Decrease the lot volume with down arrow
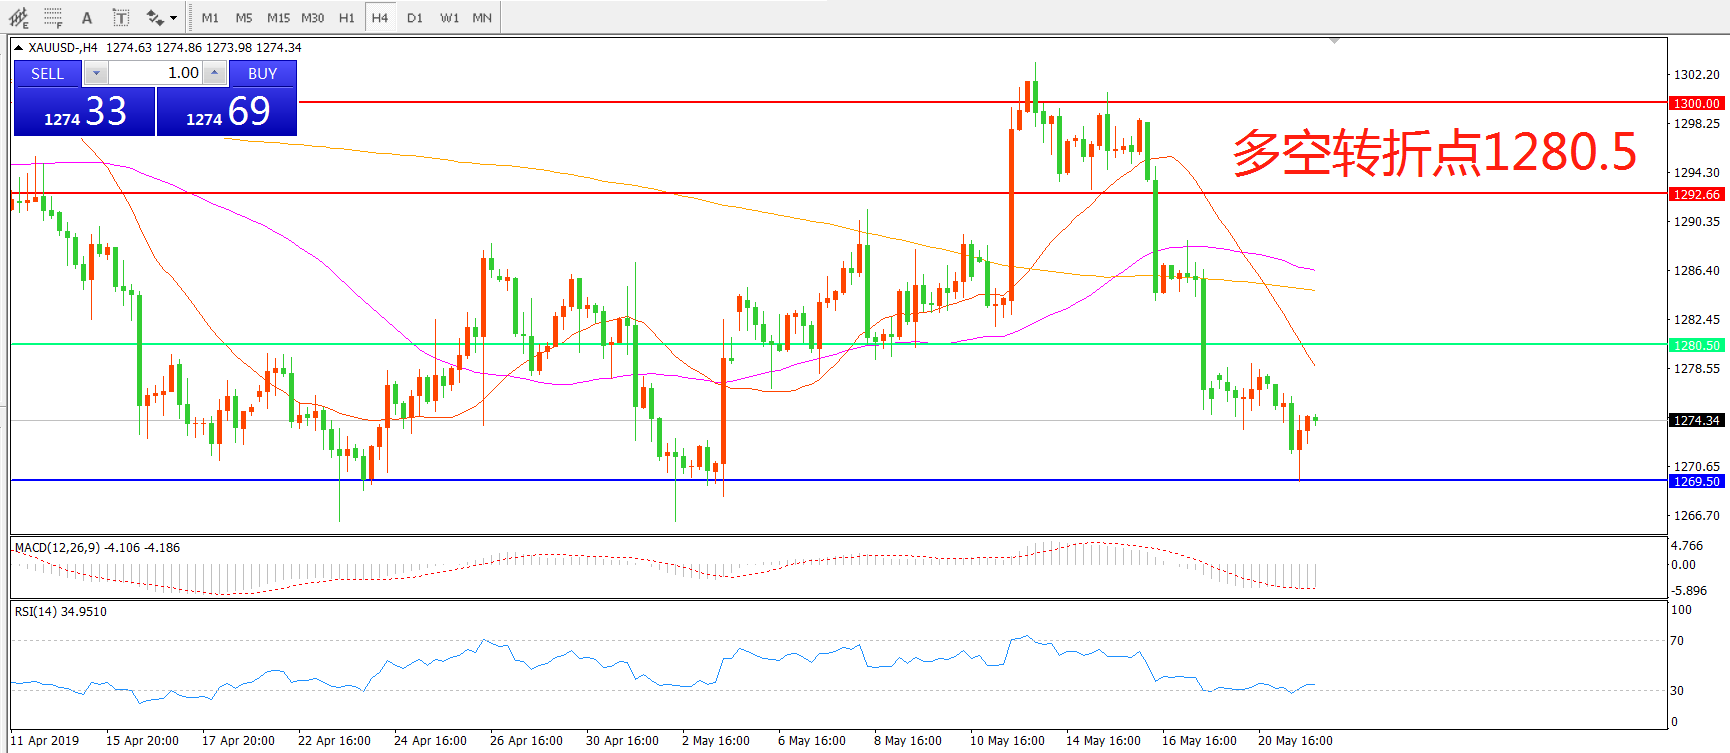 (96, 73)
